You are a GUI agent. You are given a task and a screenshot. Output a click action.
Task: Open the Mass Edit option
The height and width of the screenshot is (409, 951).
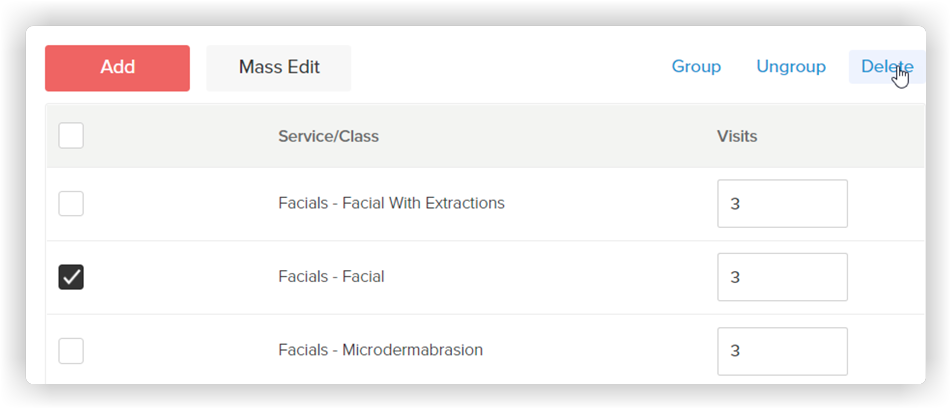click(279, 68)
